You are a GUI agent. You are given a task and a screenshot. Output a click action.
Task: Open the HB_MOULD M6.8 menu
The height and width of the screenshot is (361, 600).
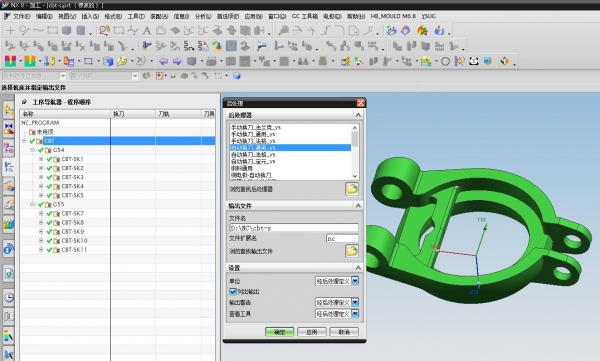[x=393, y=16]
